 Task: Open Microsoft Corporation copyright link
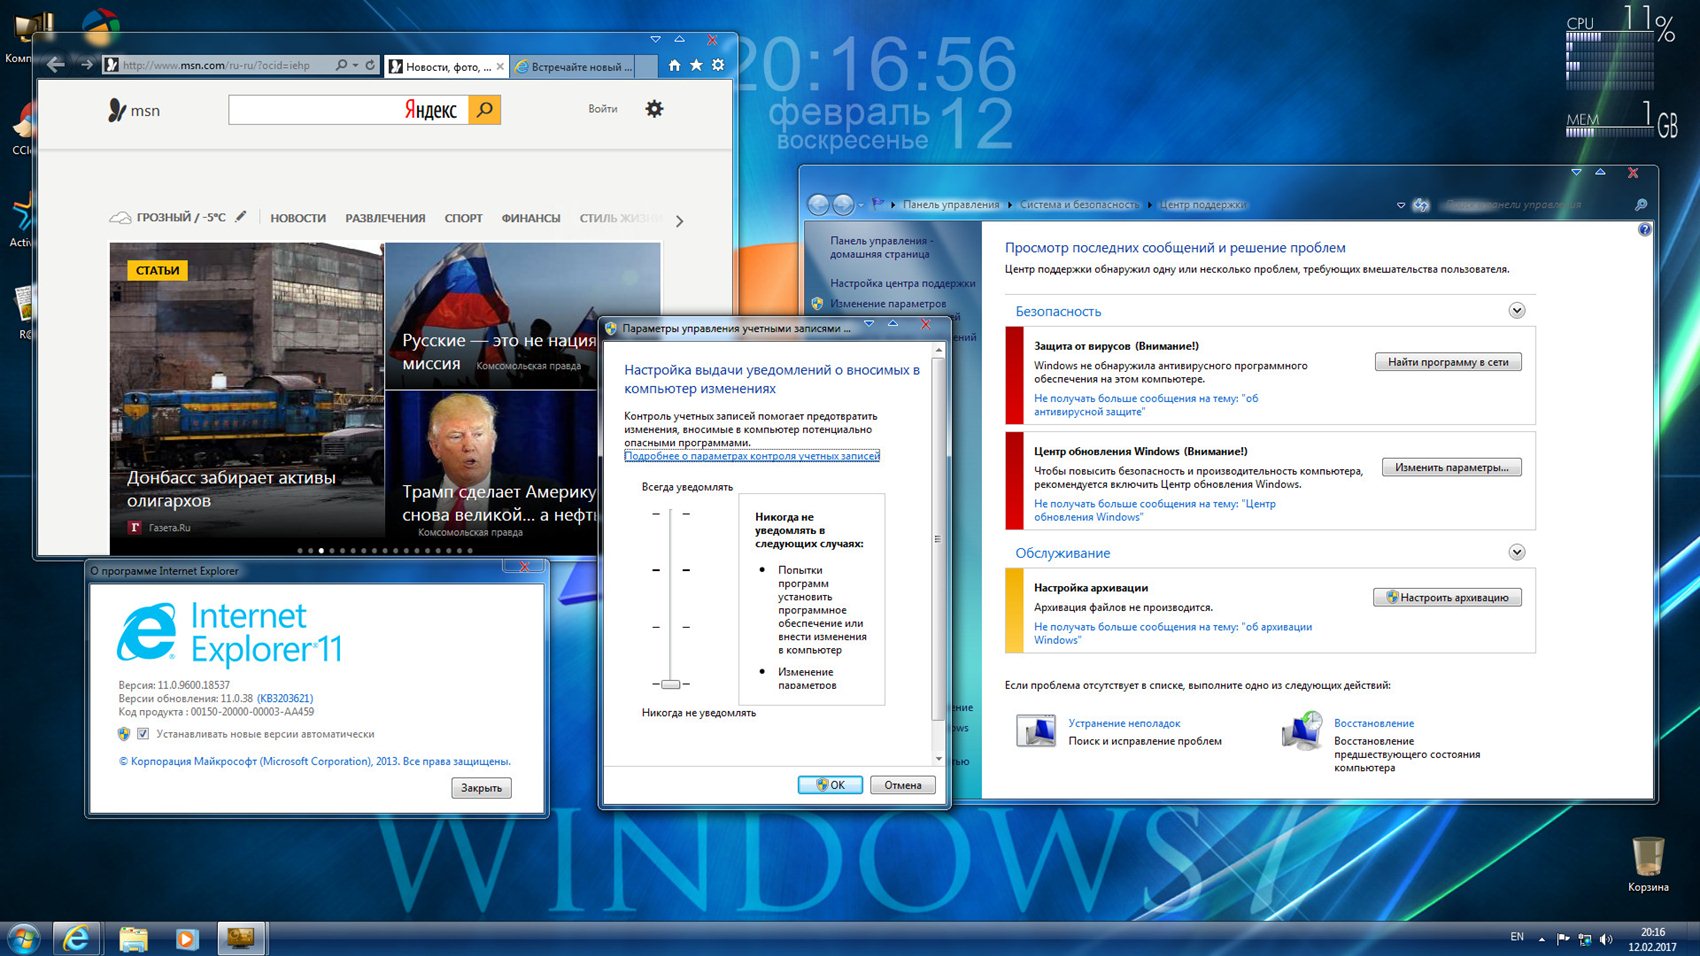click(x=315, y=761)
